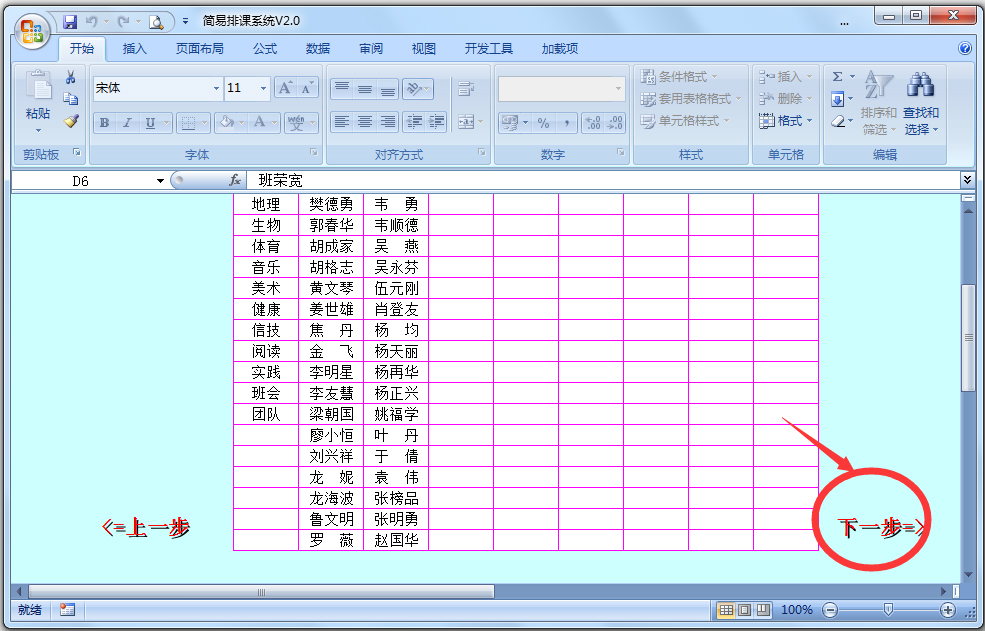Toggle wrap text

[465, 89]
